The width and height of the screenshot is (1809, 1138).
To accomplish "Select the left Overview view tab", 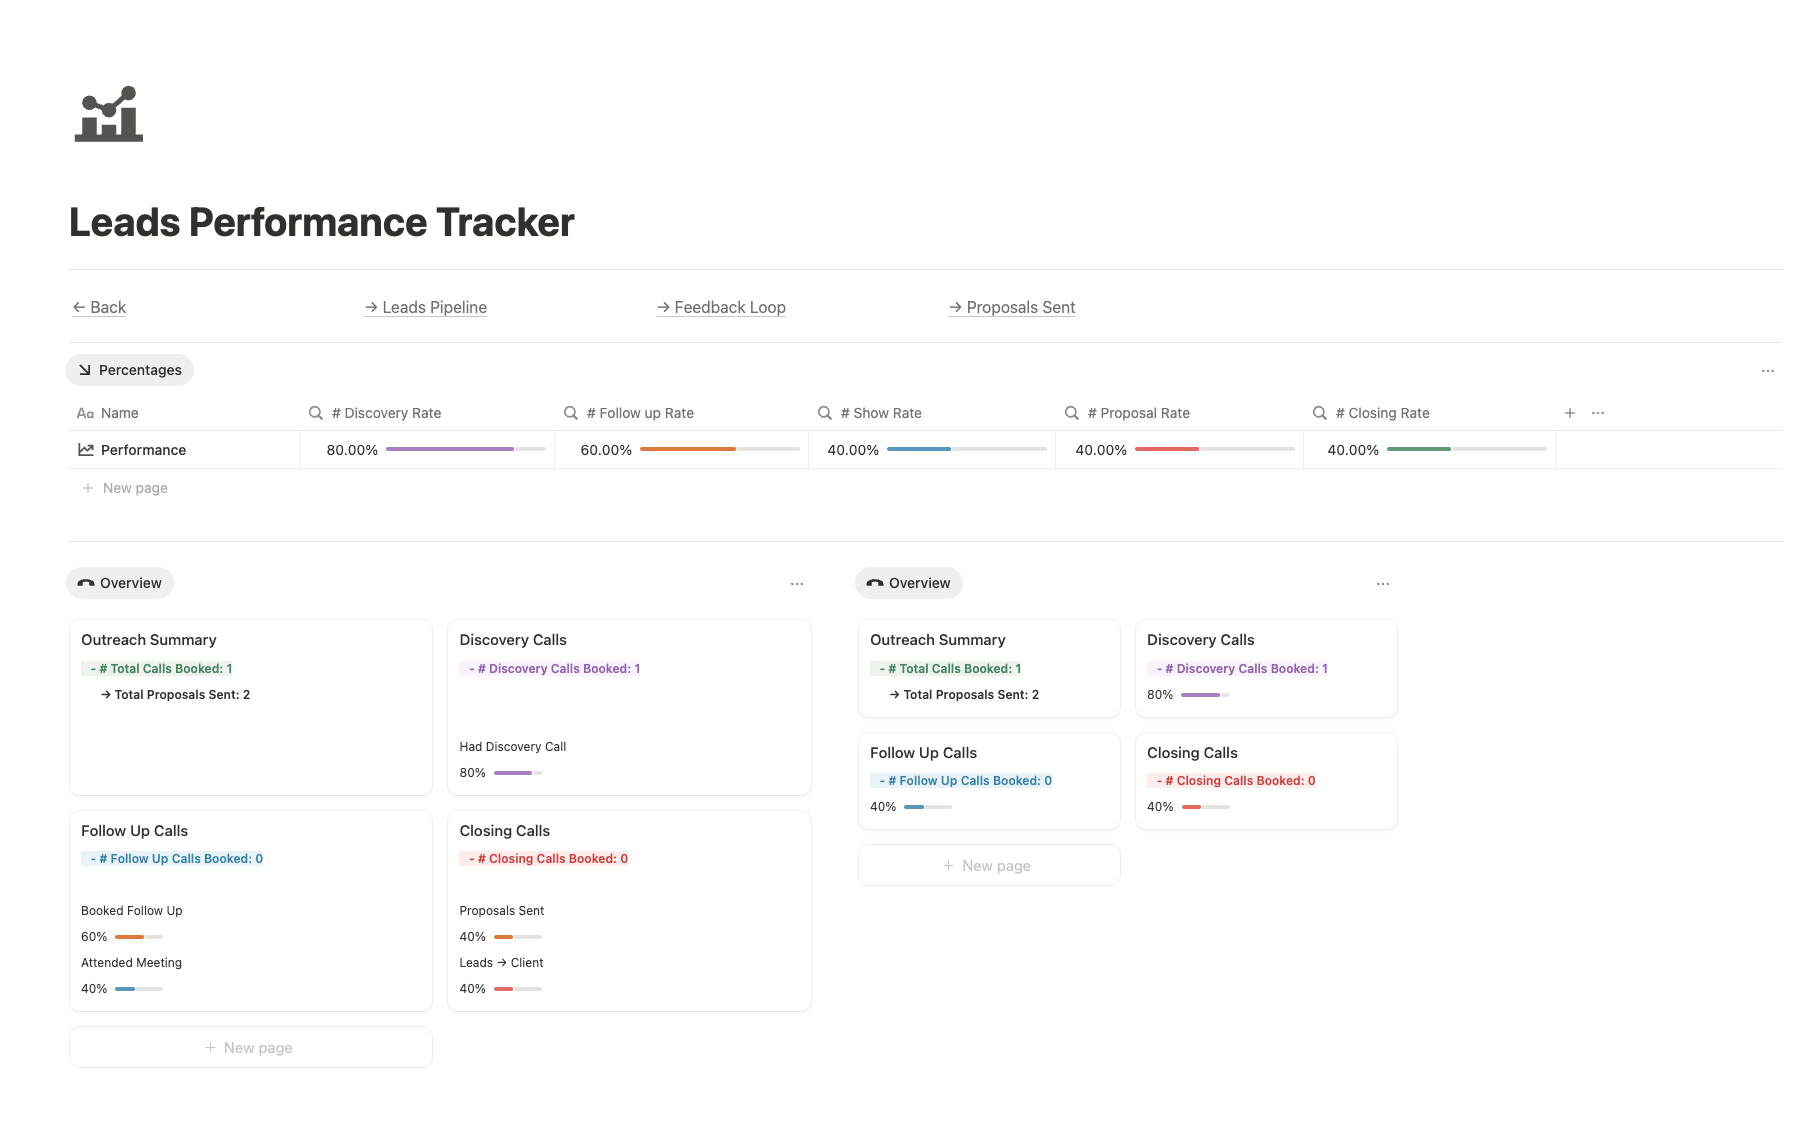I will coord(120,583).
